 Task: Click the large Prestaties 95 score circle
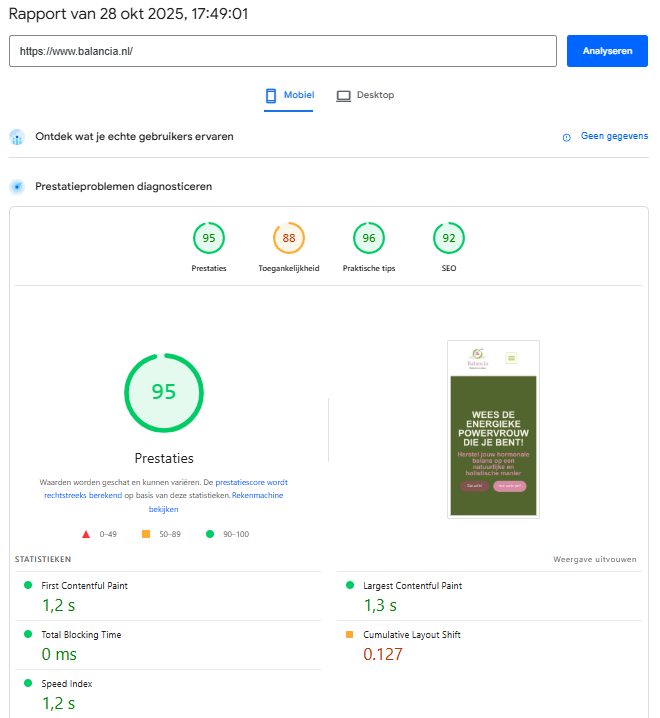click(x=163, y=392)
